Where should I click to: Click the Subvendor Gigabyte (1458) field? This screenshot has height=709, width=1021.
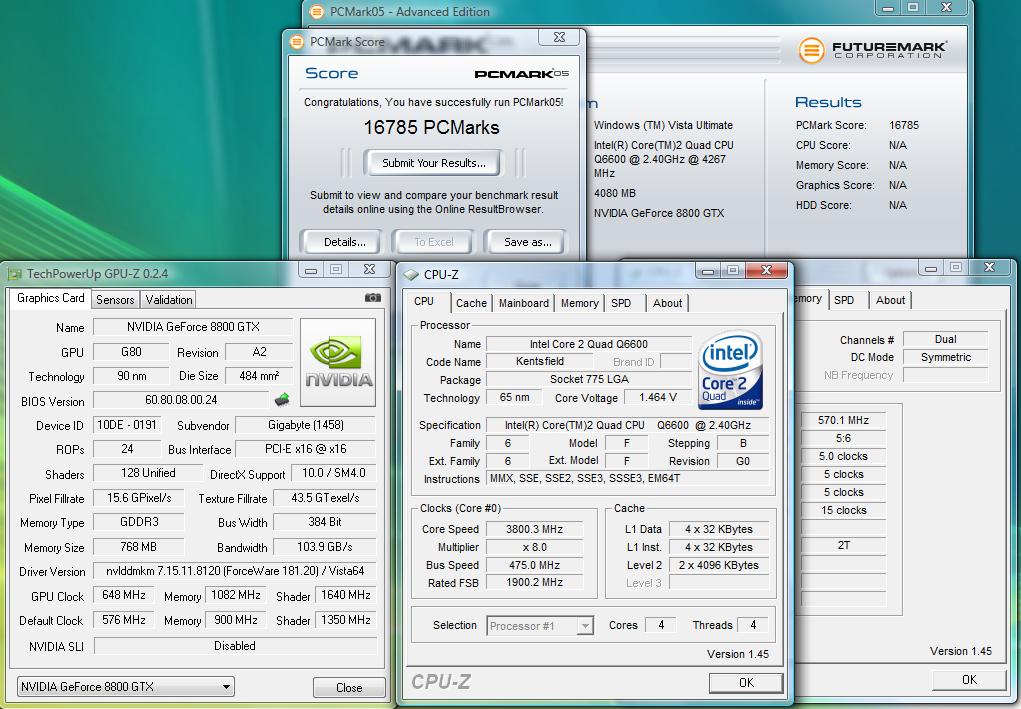(305, 425)
